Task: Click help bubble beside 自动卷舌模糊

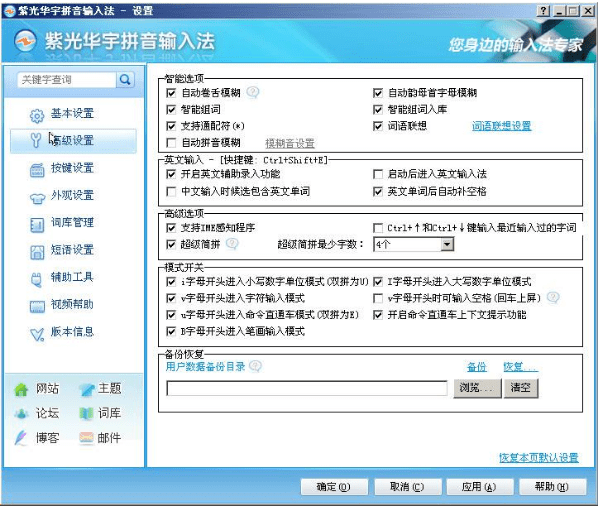Action: pyautogui.click(x=253, y=92)
